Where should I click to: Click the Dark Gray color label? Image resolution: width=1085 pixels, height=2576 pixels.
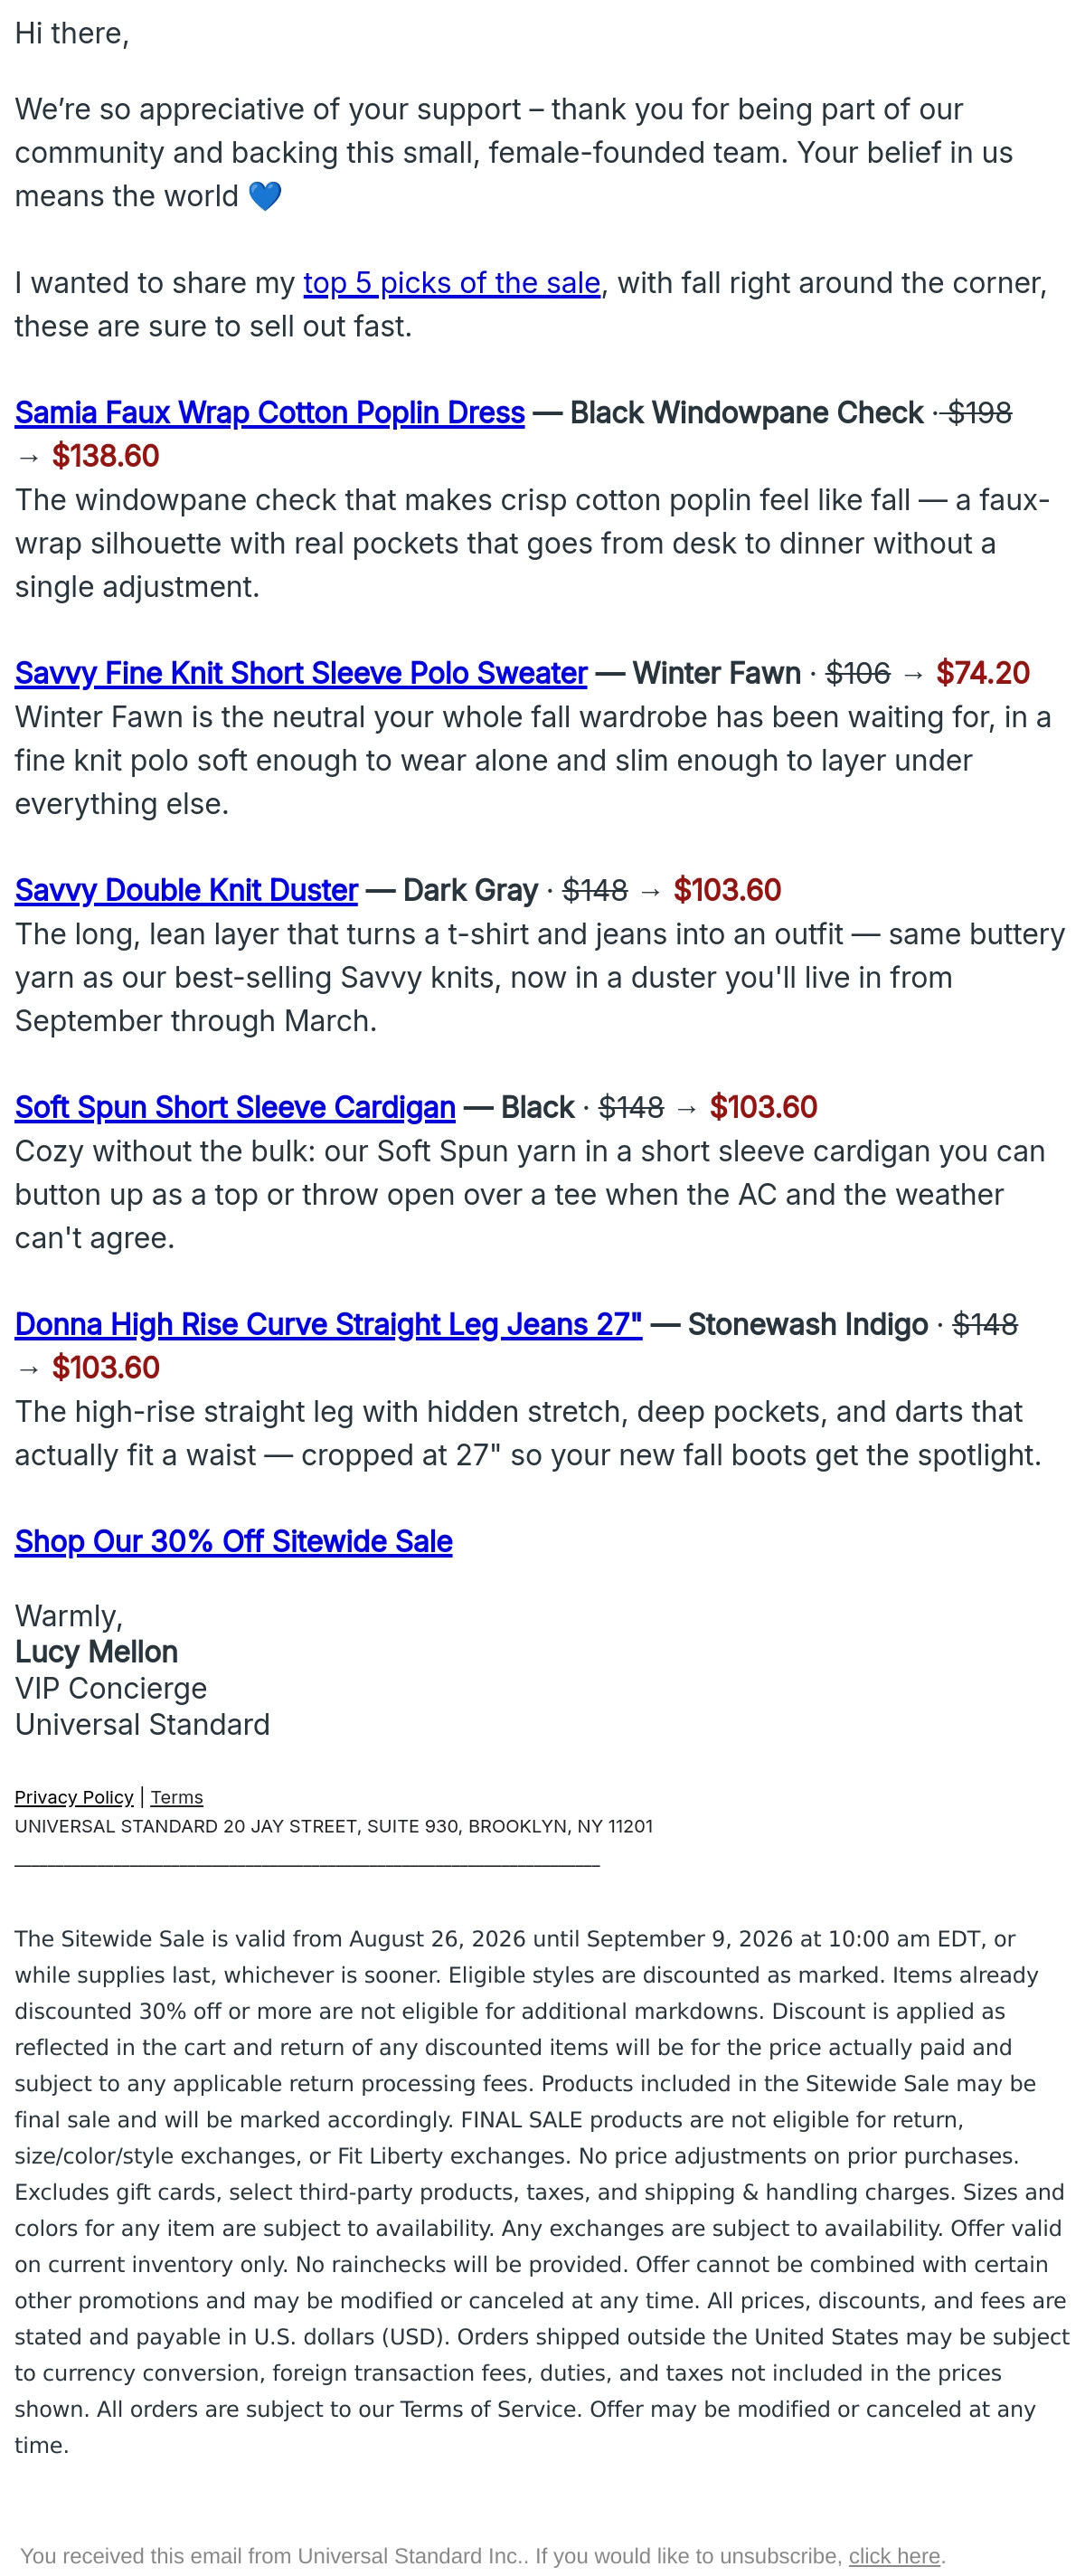click(471, 890)
